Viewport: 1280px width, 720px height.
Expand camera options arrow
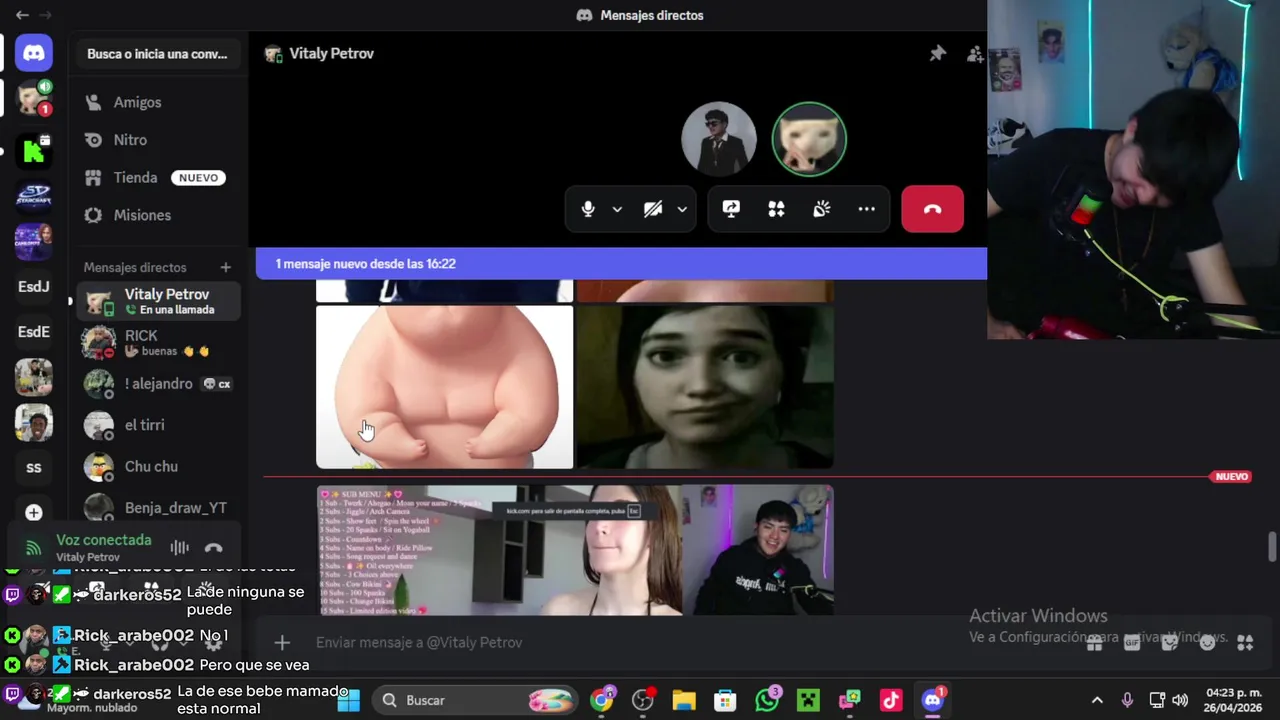[682, 209]
